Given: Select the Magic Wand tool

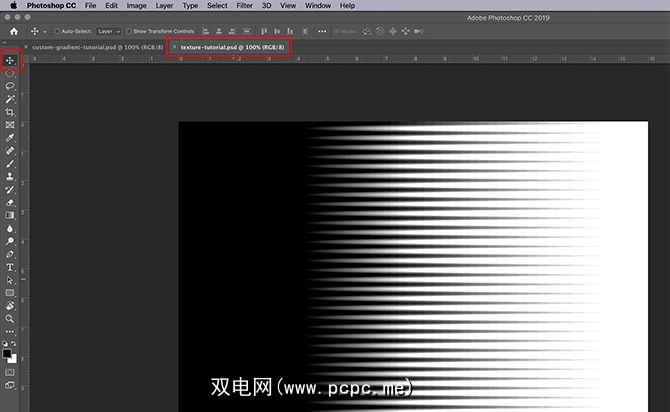Looking at the screenshot, I should (10, 99).
